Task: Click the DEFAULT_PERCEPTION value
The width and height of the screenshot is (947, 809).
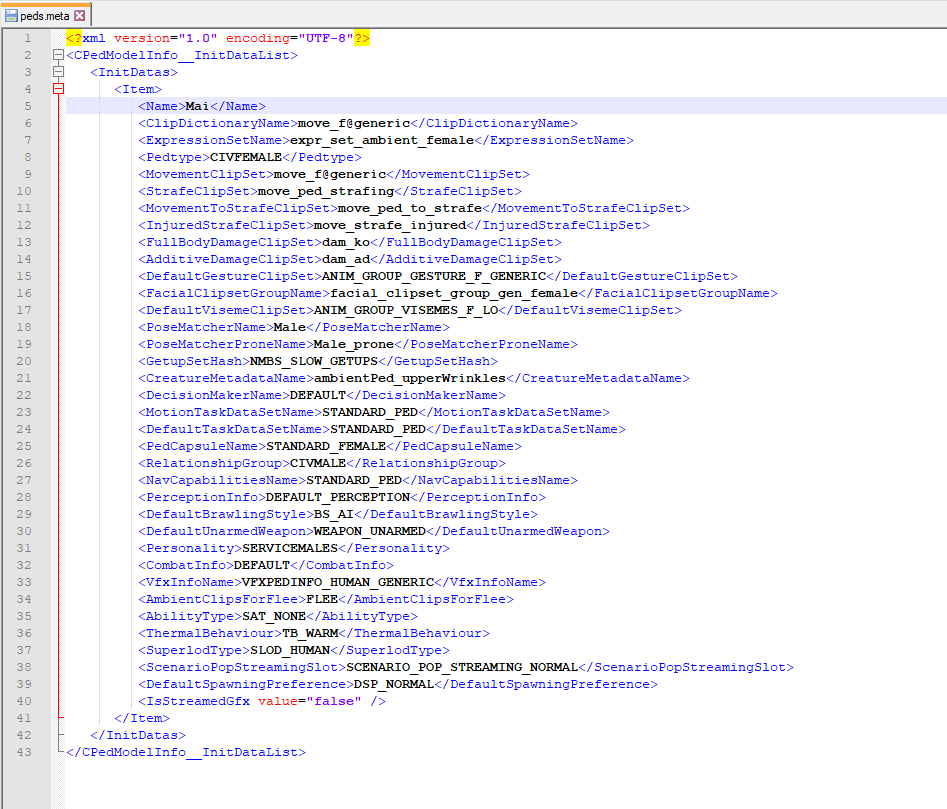Action: pyautogui.click(x=338, y=497)
